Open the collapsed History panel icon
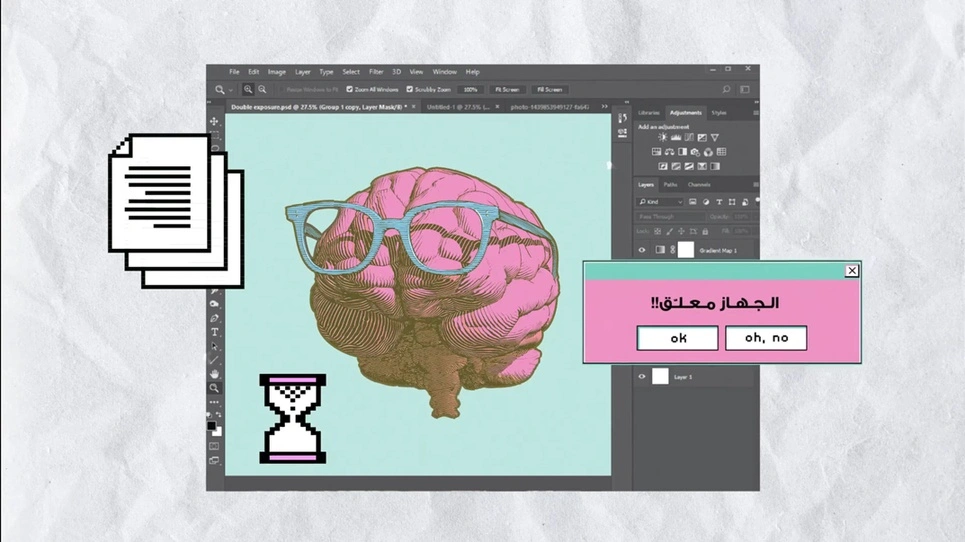The width and height of the screenshot is (965, 542). (622, 118)
